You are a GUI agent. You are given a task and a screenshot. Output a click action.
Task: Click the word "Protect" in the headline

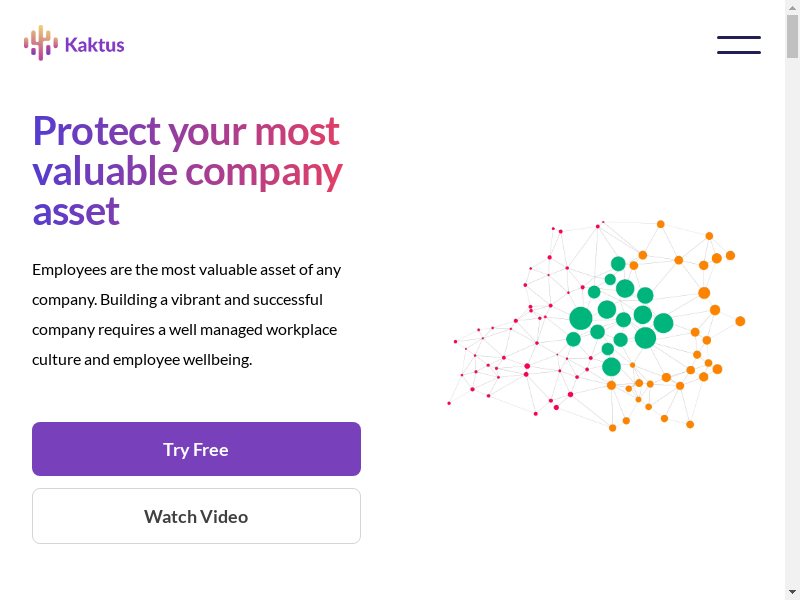(x=96, y=131)
